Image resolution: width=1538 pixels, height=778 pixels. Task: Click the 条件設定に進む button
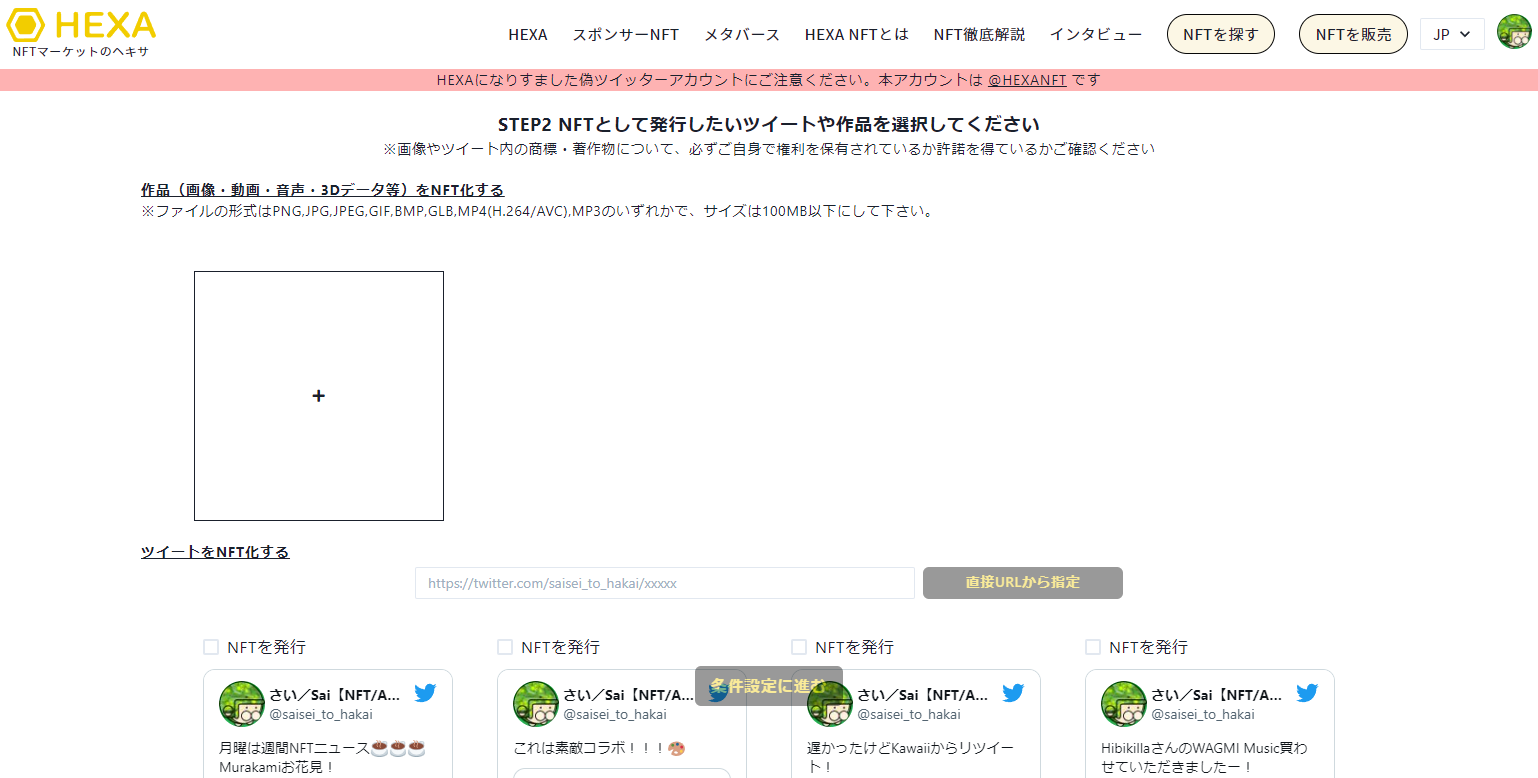point(769,686)
